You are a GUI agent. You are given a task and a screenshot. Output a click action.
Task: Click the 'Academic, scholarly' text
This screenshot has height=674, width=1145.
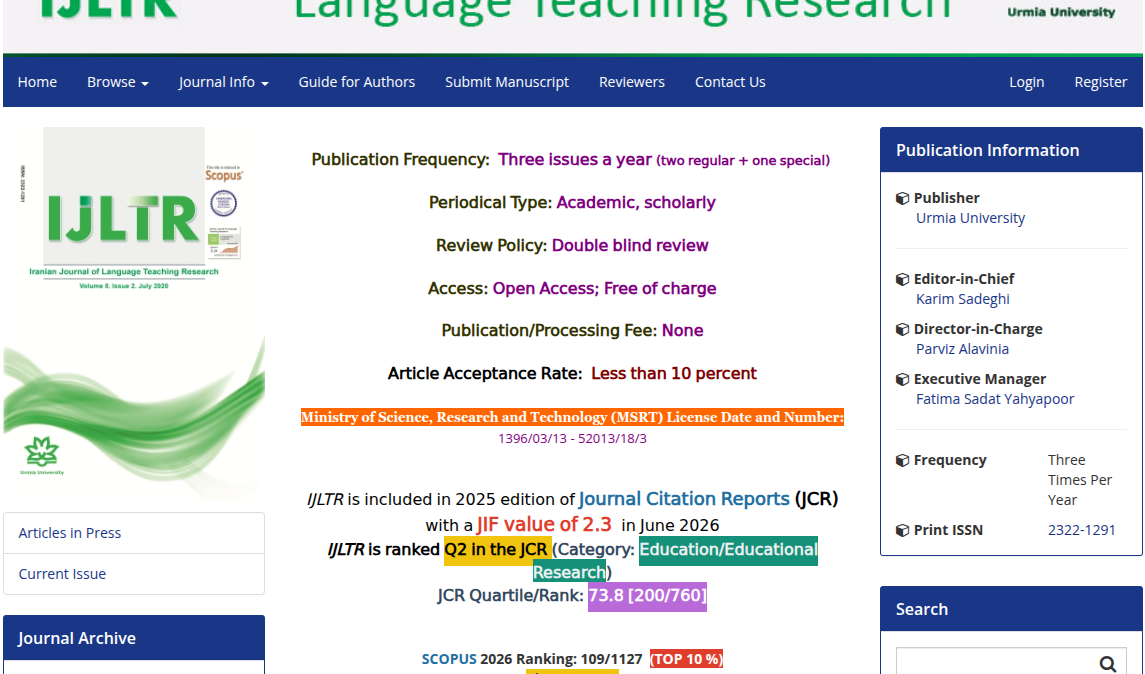coord(636,202)
